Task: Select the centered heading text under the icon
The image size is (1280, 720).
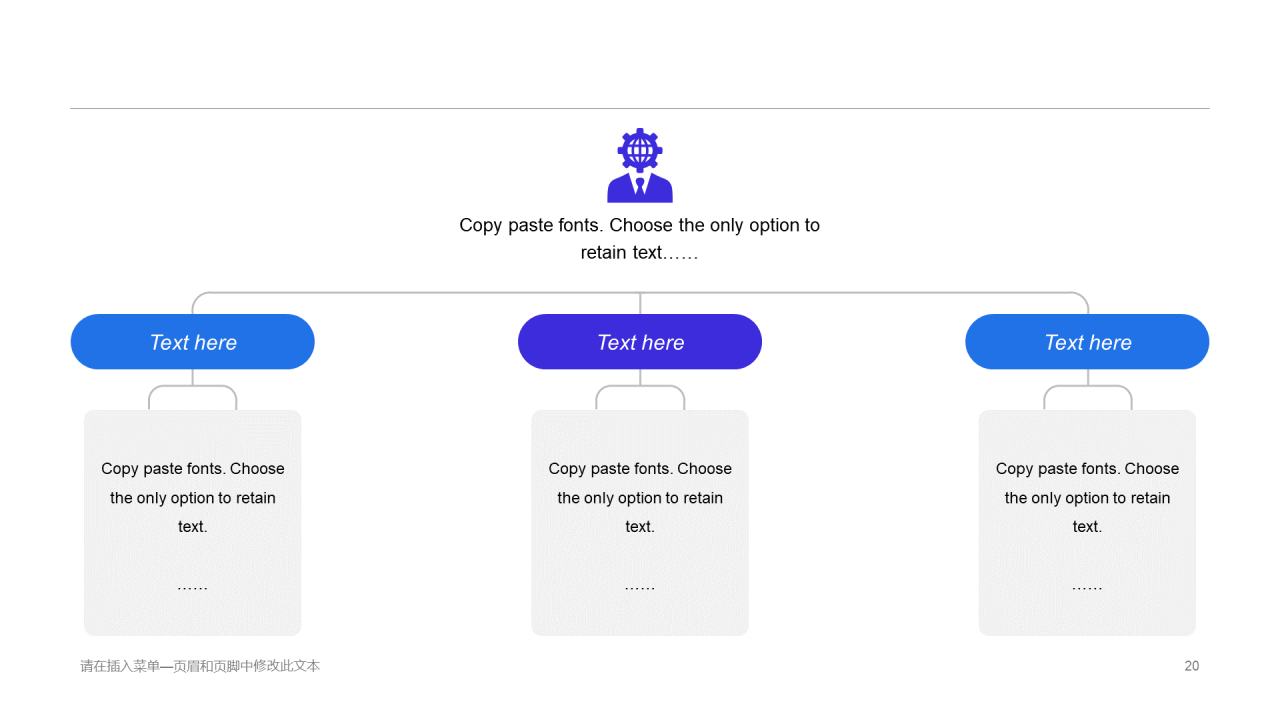Action: pyautogui.click(x=640, y=238)
